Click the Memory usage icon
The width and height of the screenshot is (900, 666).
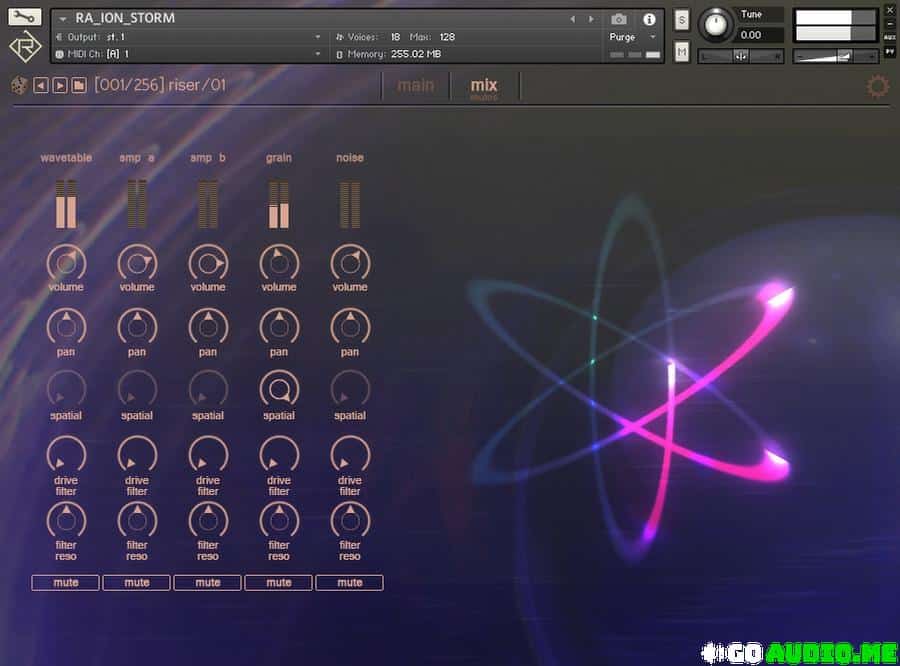pyautogui.click(x=339, y=54)
